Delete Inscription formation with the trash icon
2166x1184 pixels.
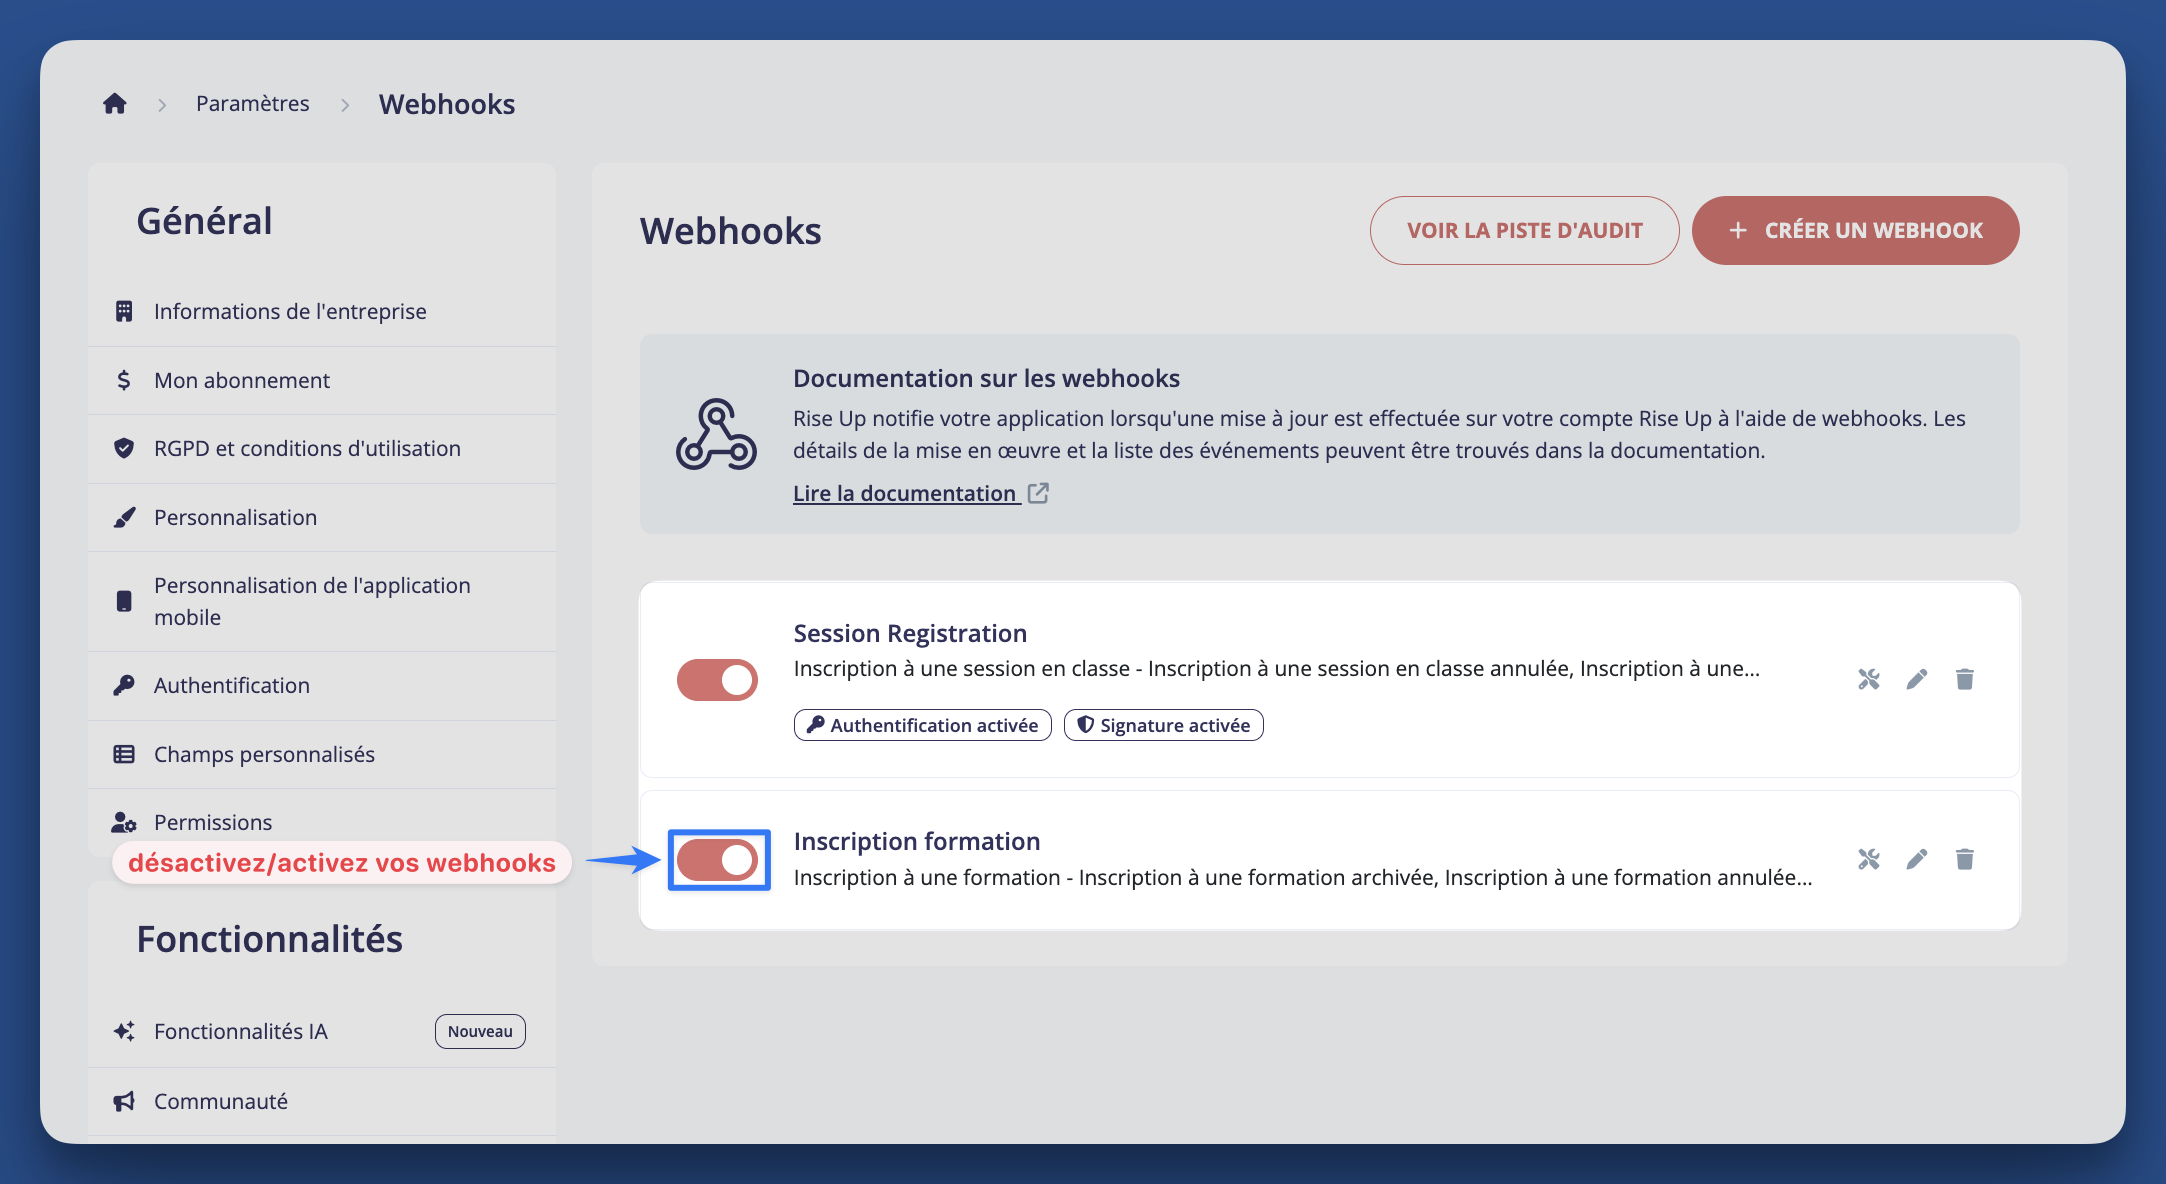point(1964,858)
